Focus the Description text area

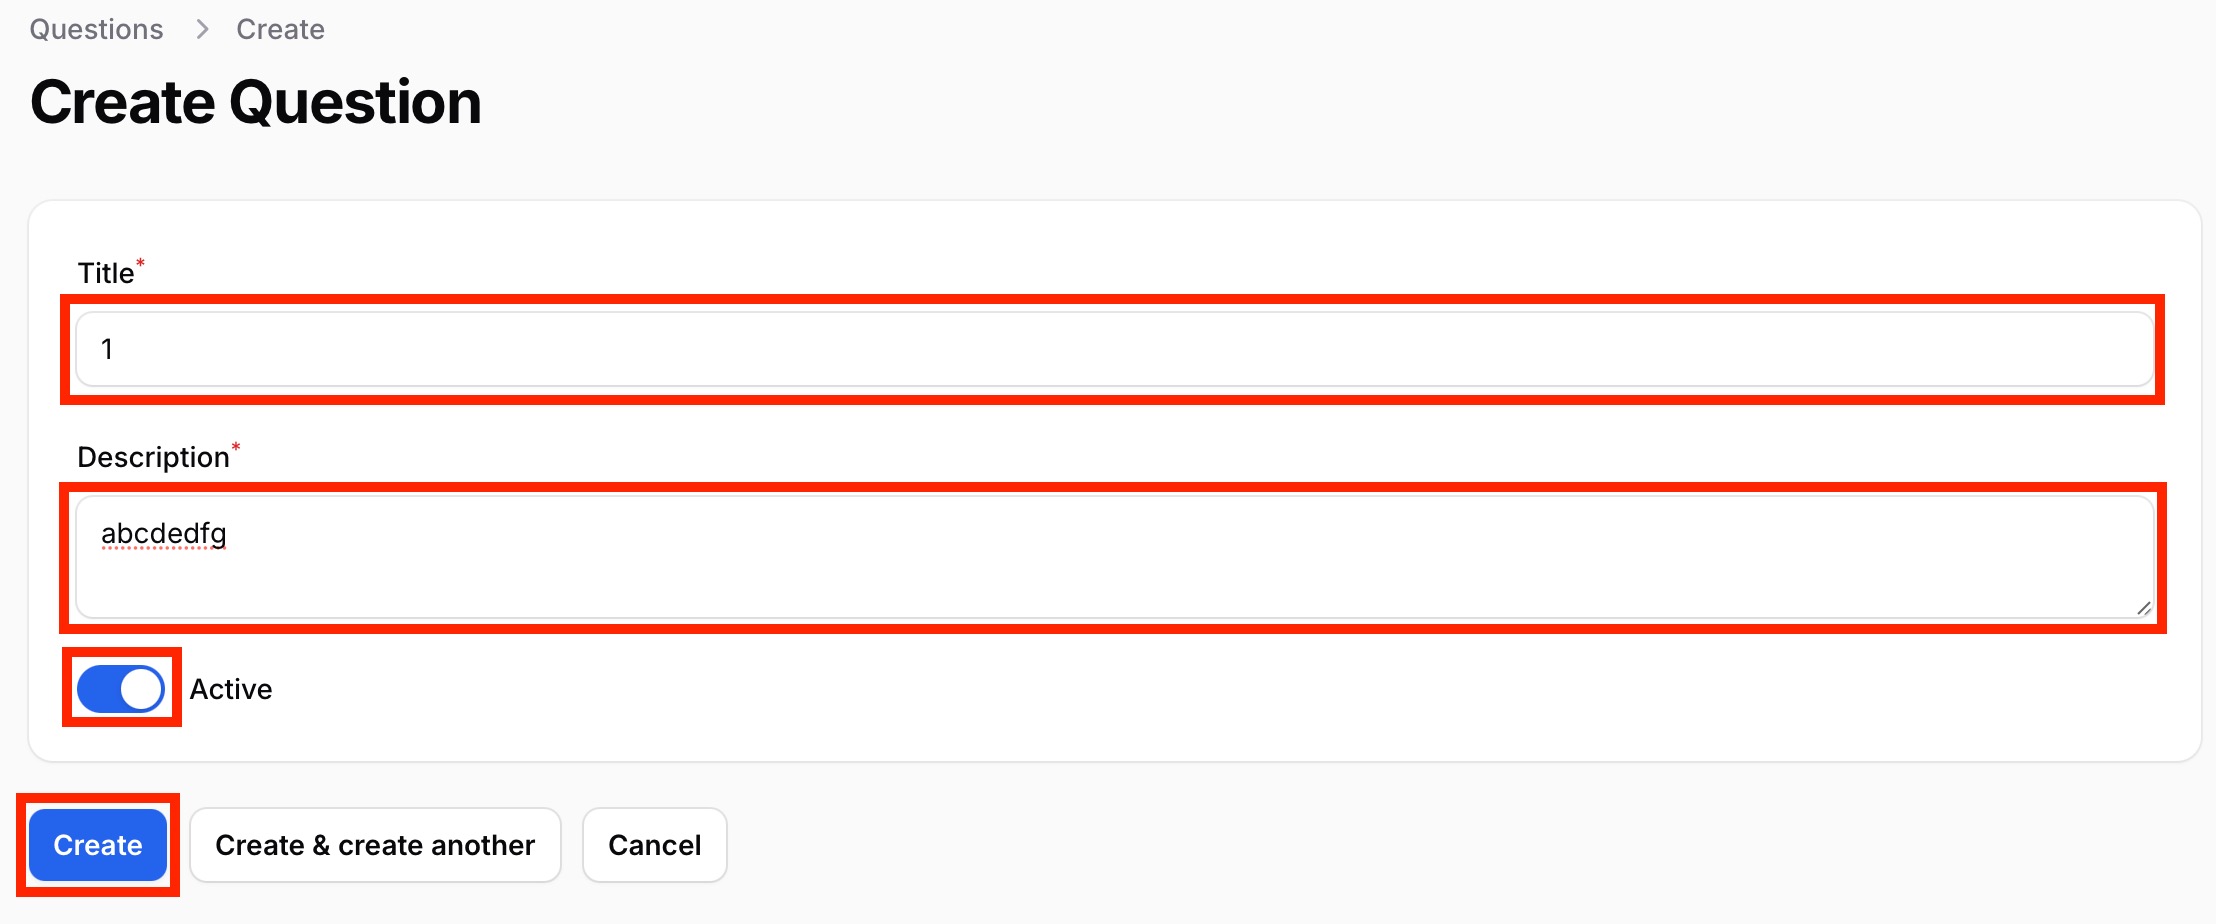click(1114, 557)
